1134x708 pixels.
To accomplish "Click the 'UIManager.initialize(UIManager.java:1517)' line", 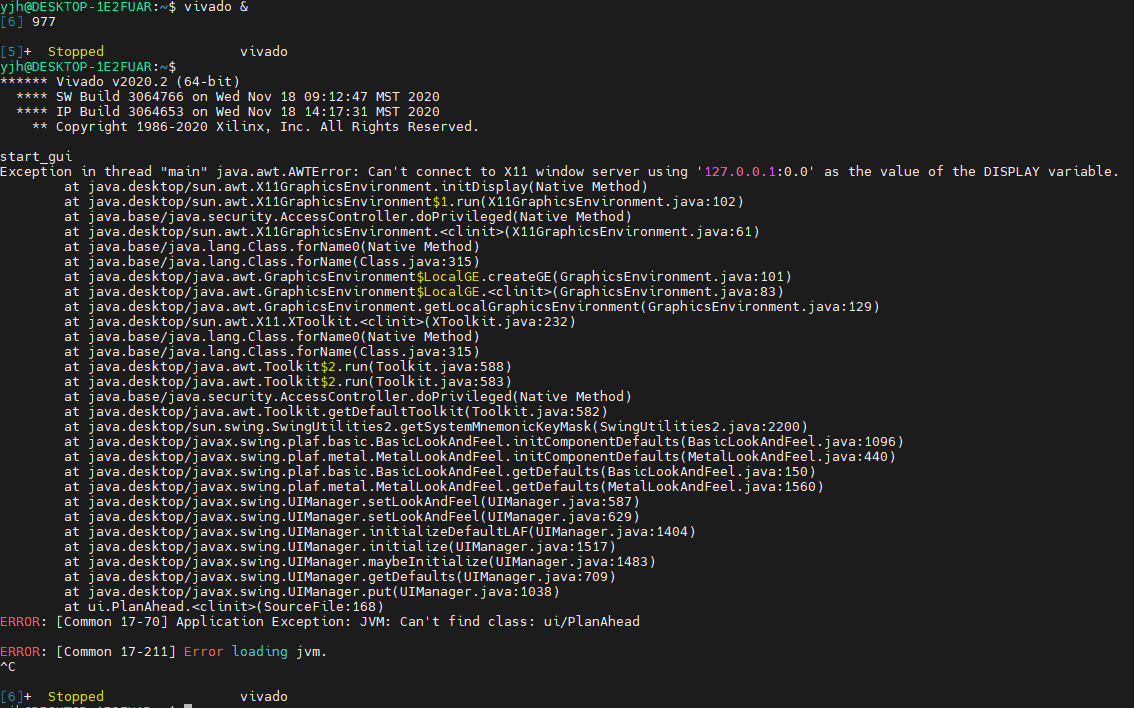I will click(x=340, y=547).
